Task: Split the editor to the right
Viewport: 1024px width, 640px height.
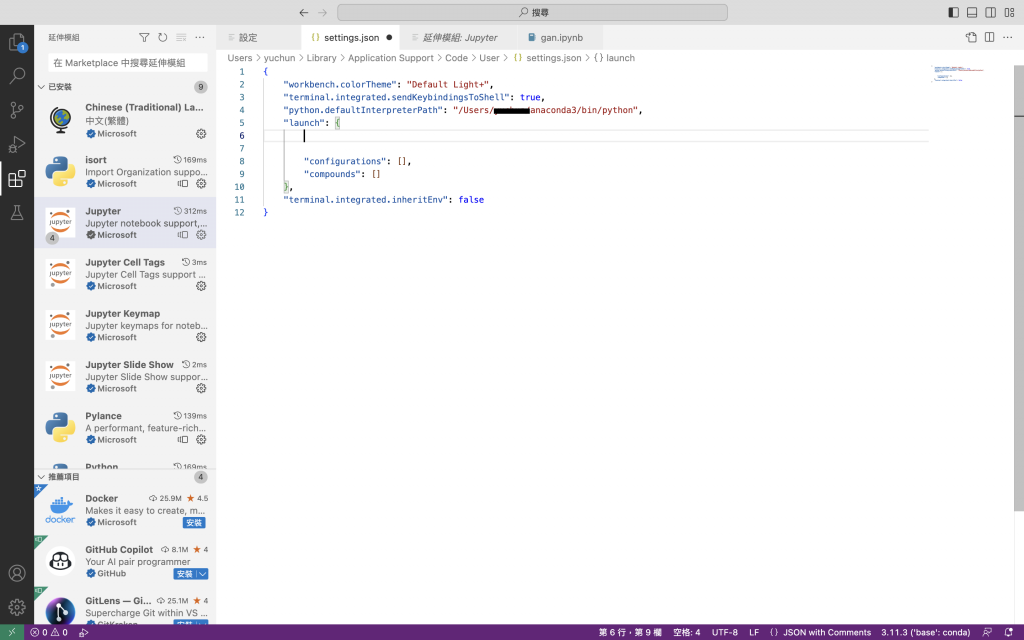Action: pyautogui.click(x=989, y=37)
